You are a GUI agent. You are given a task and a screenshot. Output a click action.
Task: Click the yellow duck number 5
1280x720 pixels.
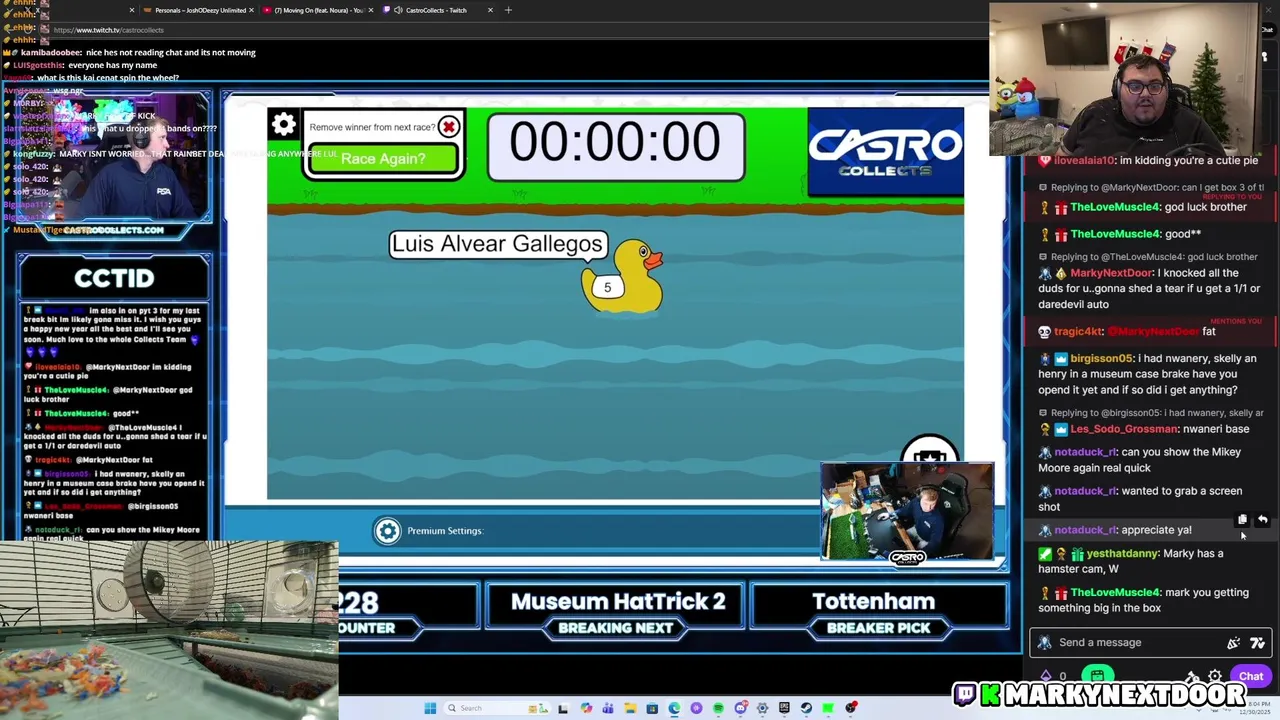(x=623, y=277)
